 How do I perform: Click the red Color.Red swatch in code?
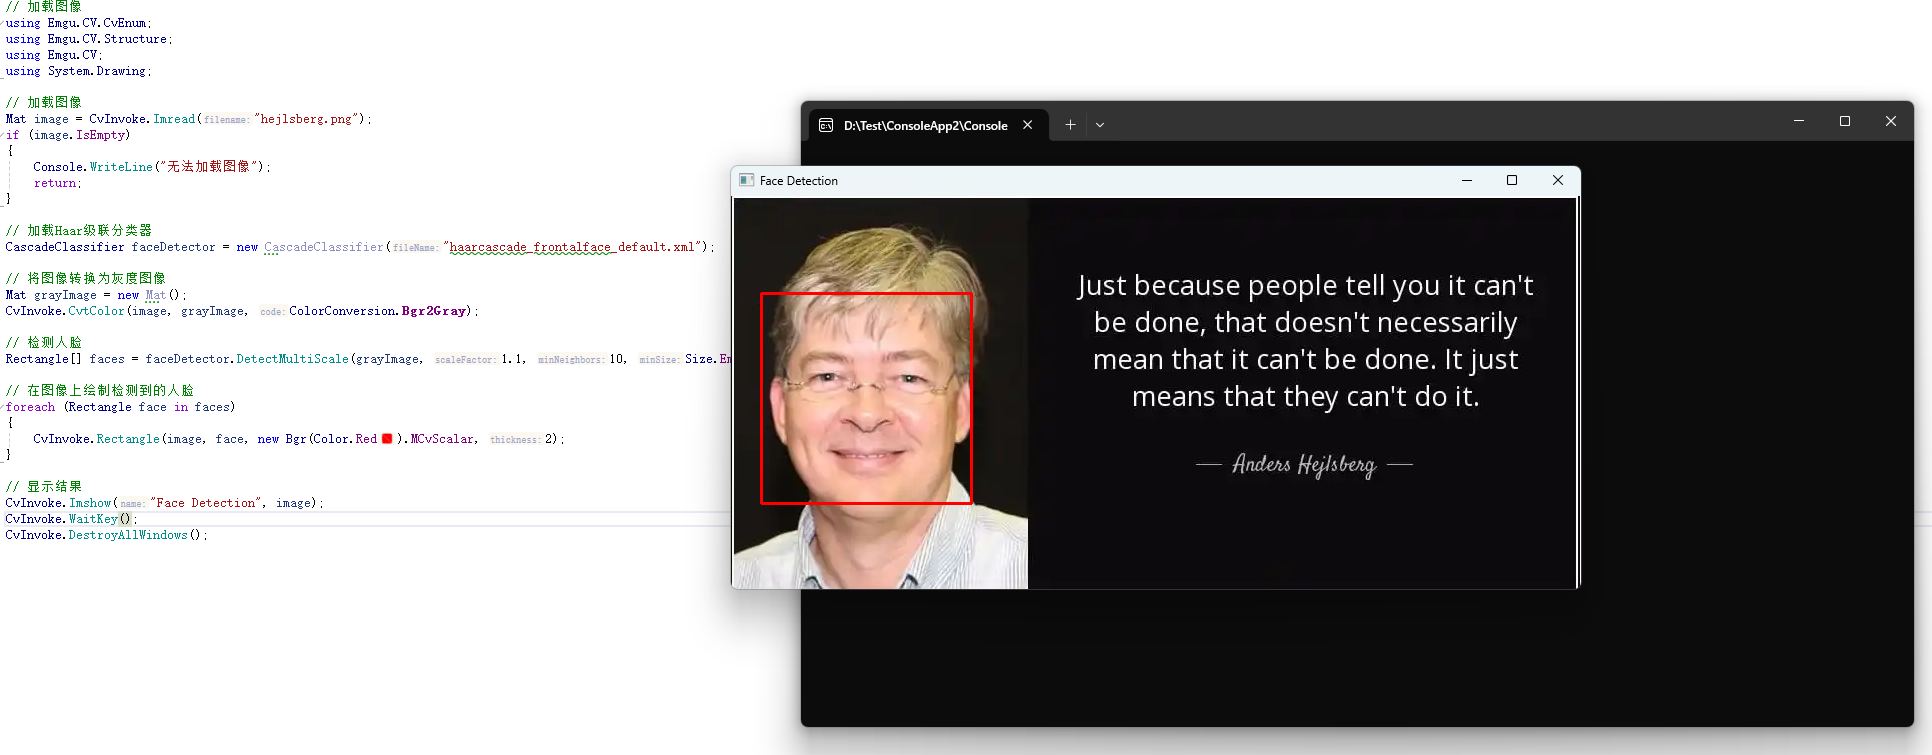387,439
